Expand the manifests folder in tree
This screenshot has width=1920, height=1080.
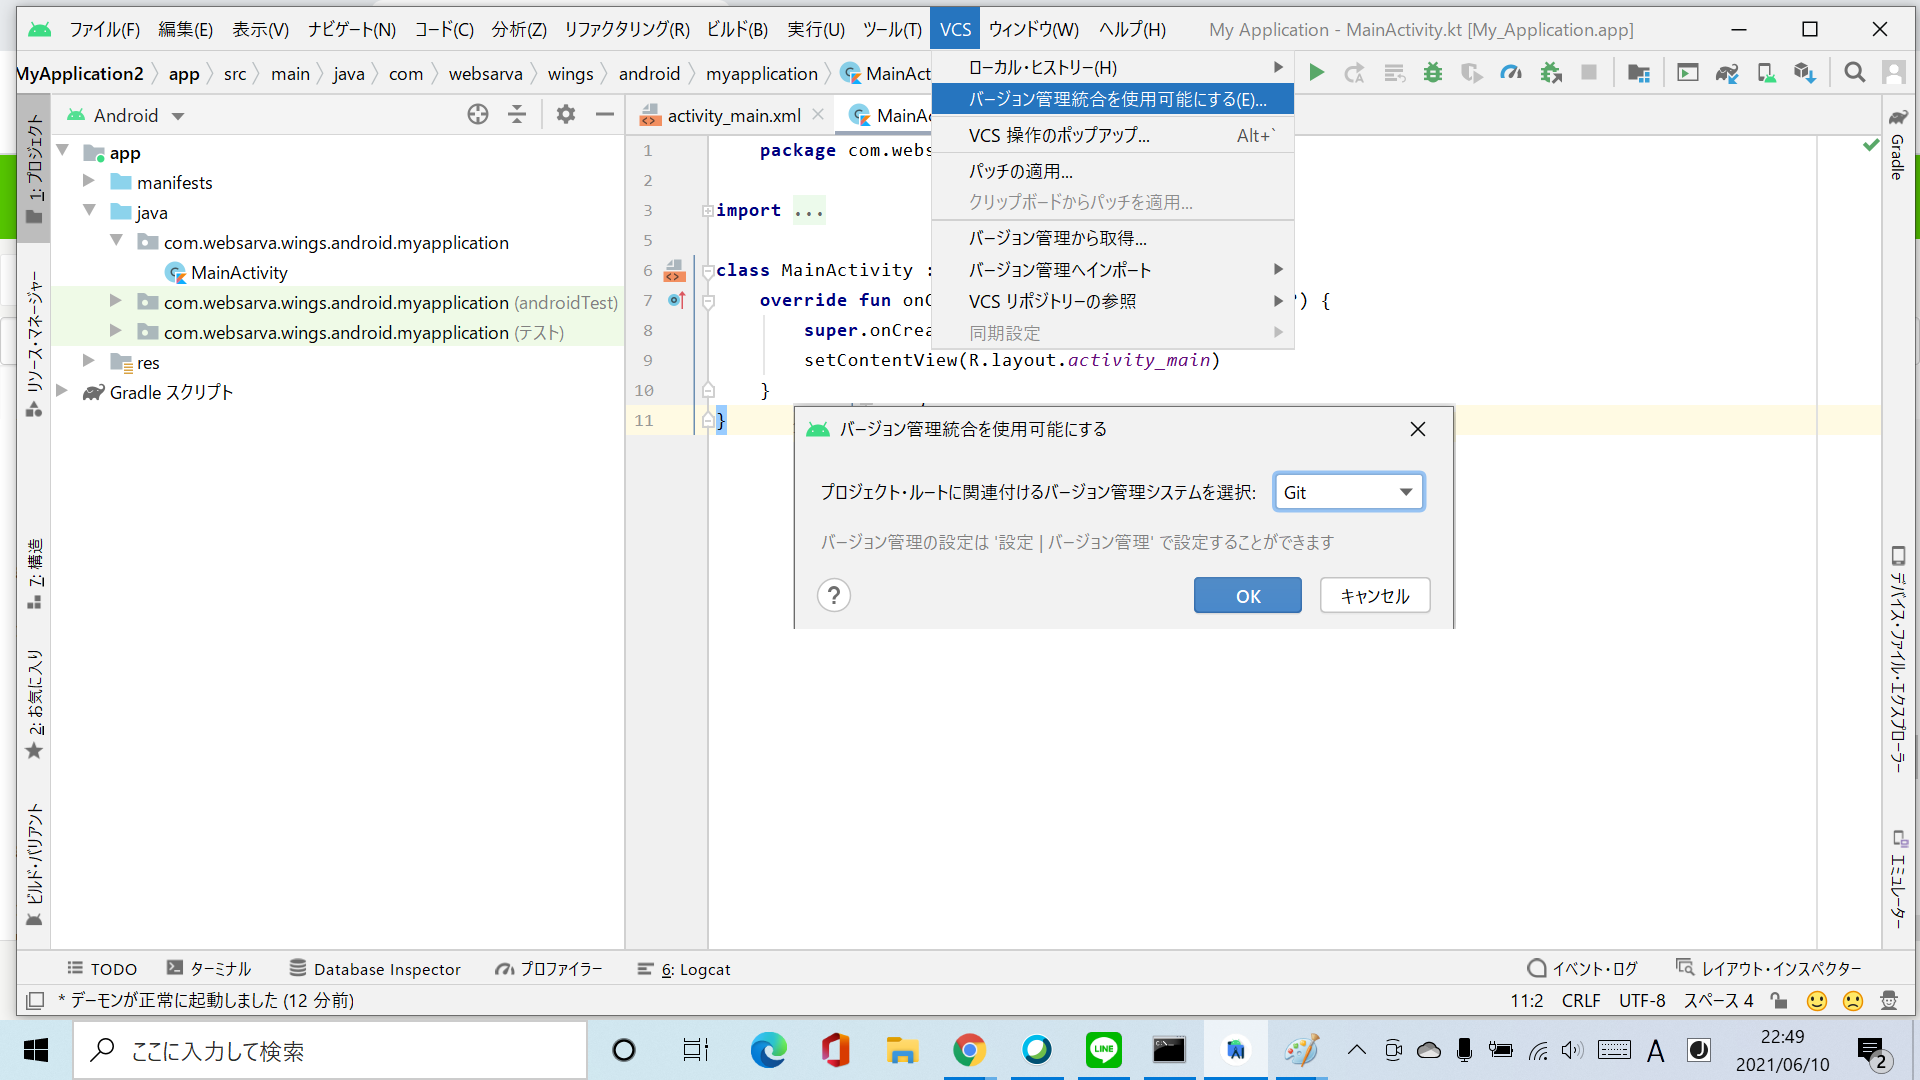pos(89,182)
